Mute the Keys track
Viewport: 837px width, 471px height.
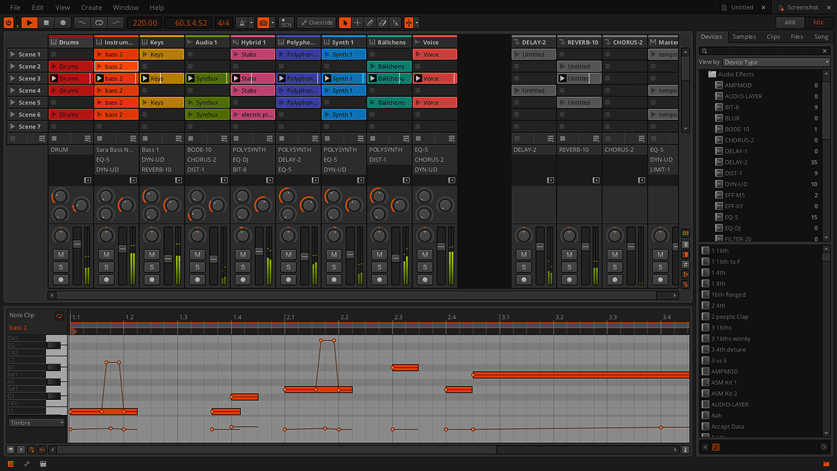tap(152, 255)
